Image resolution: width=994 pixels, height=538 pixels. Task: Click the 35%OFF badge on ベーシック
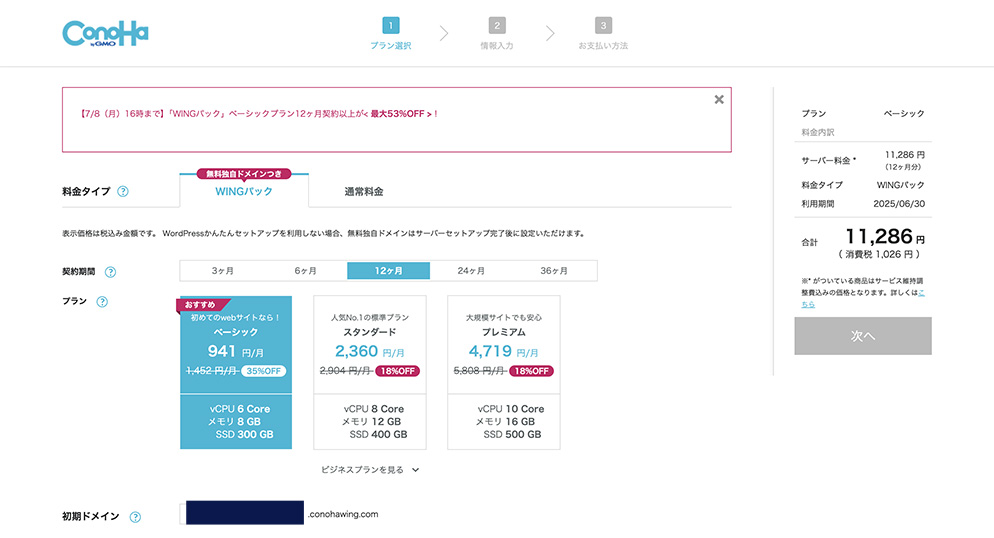[x=264, y=371]
